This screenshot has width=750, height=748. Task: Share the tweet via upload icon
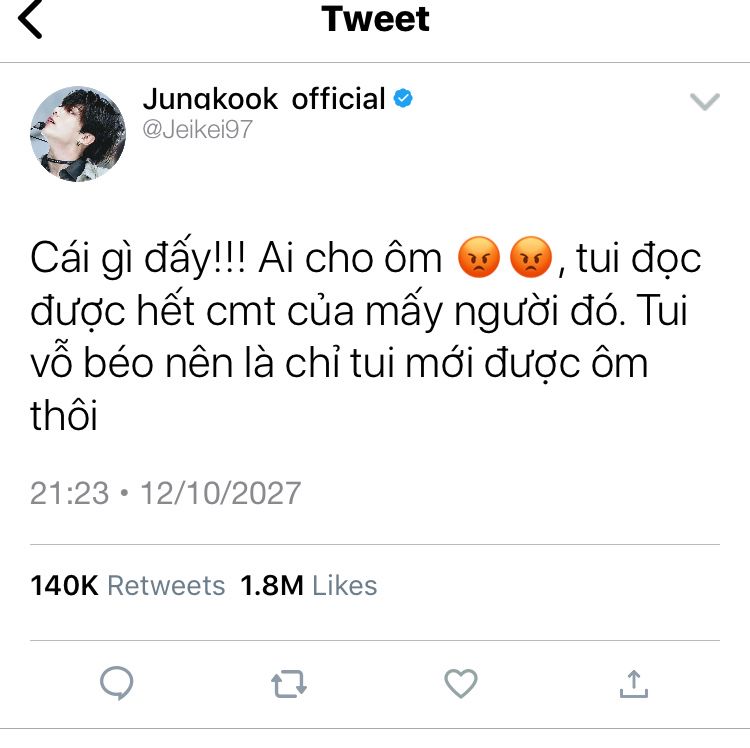tap(633, 683)
